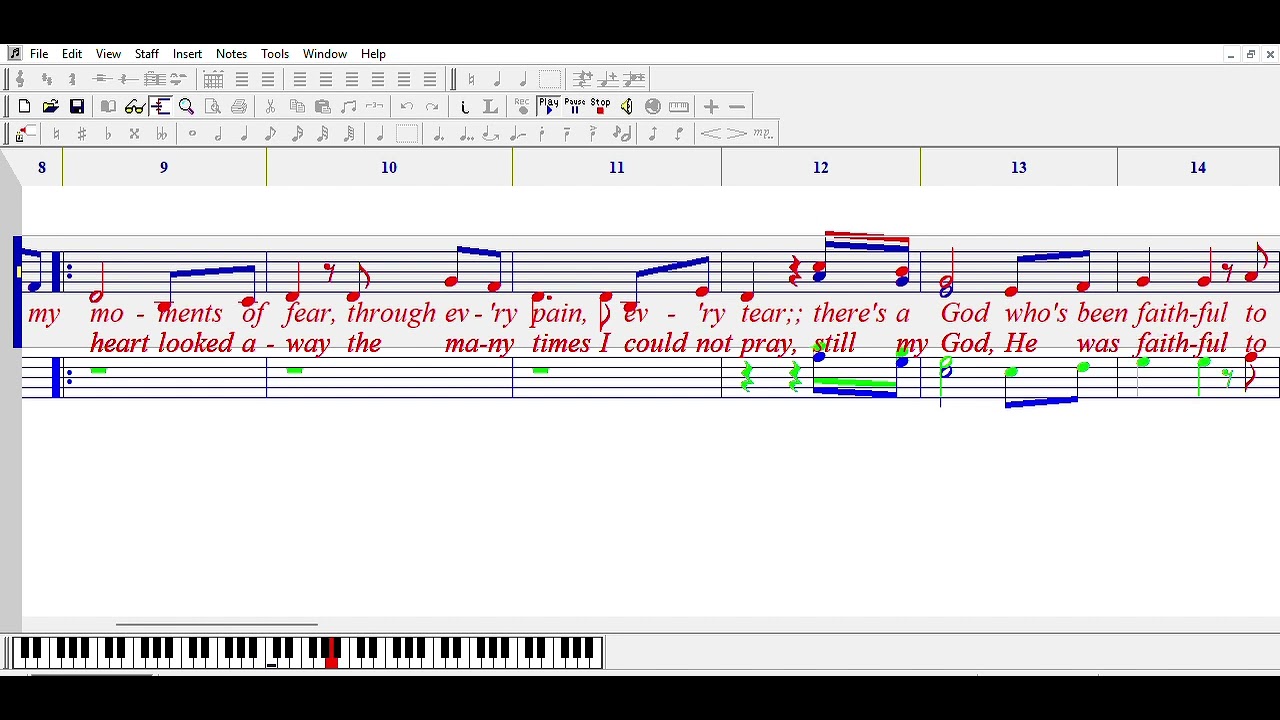Start playback with the Play button
The height and width of the screenshot is (720, 1280).
coord(549,107)
